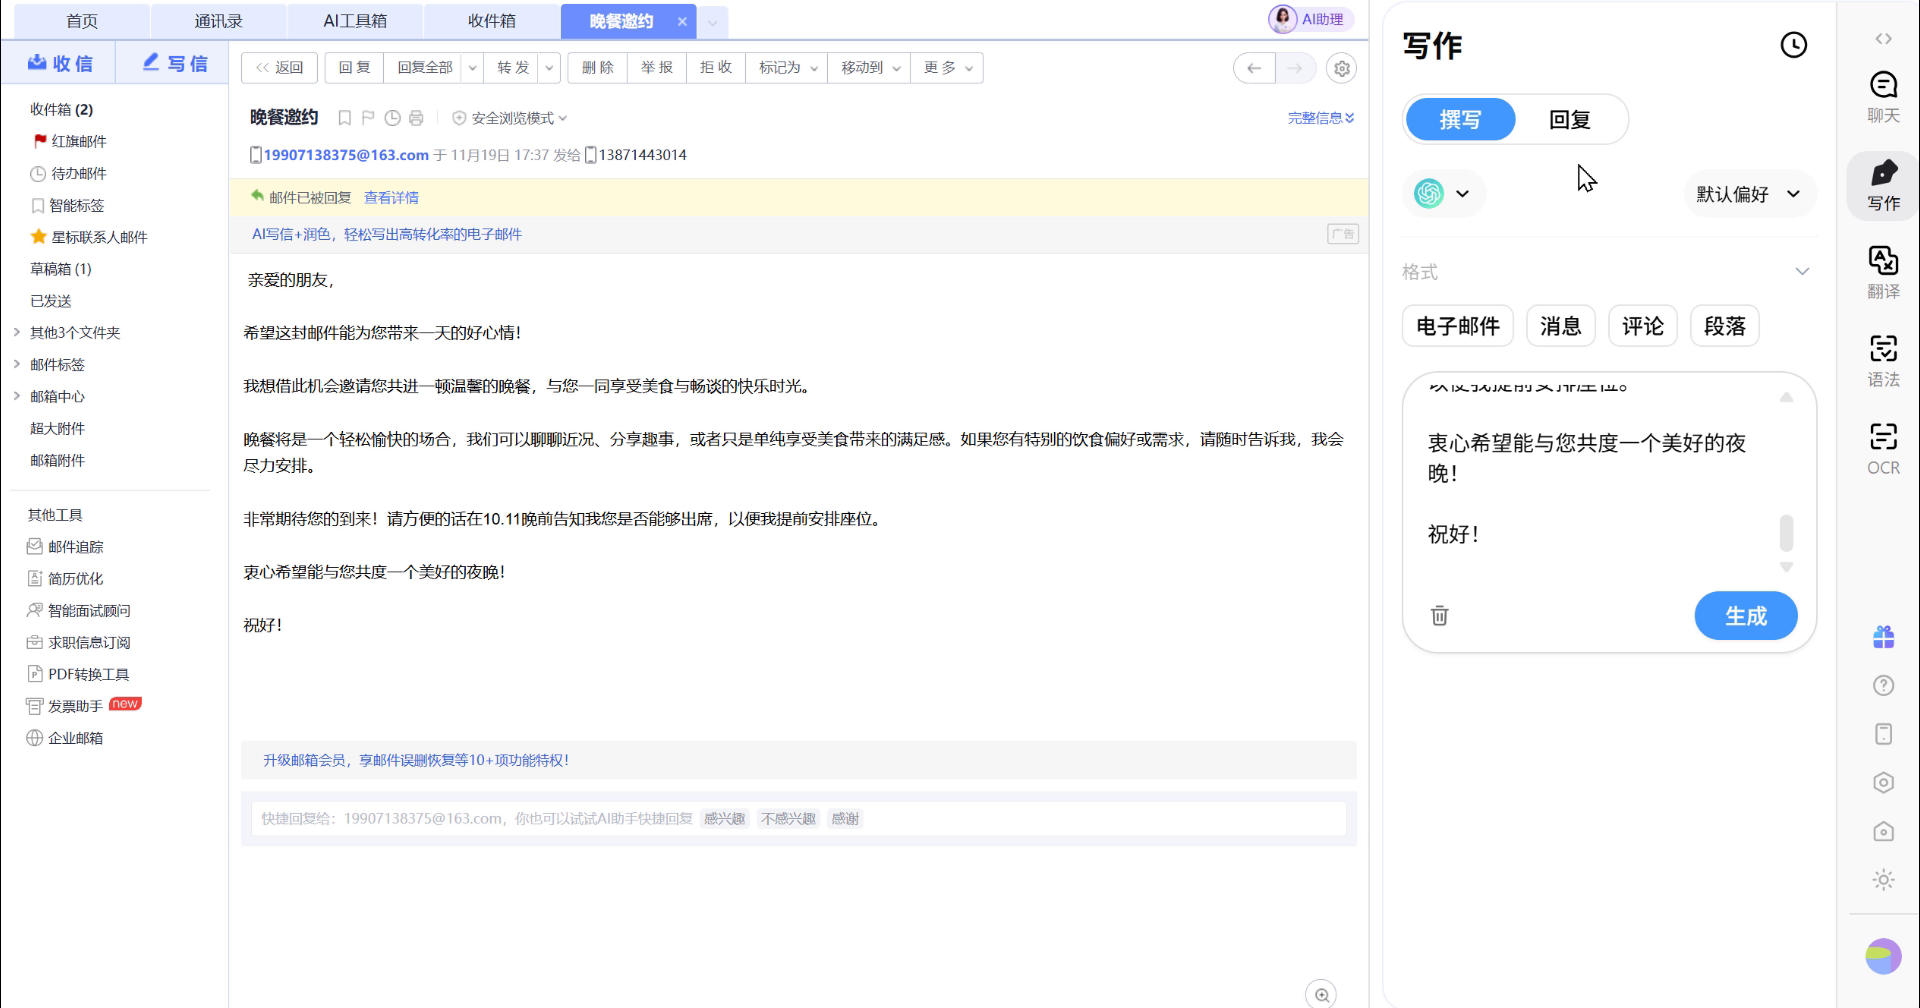
Task: Click the writing text box scrollbar
Action: coord(1786,533)
